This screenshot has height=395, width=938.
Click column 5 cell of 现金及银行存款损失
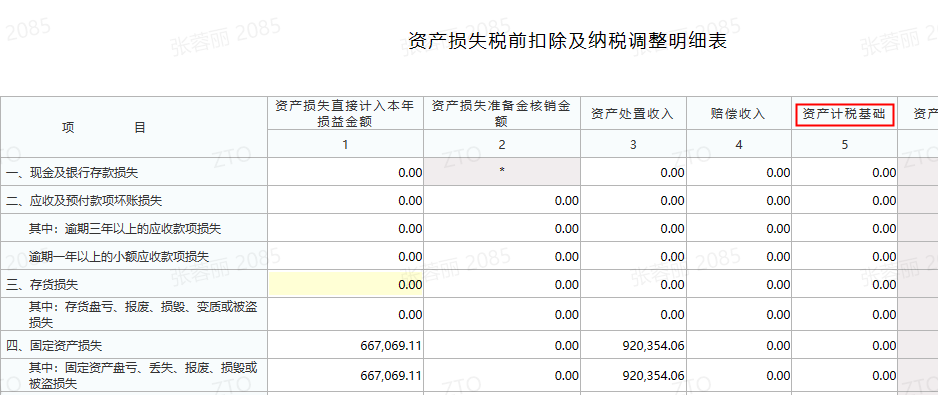click(x=845, y=172)
